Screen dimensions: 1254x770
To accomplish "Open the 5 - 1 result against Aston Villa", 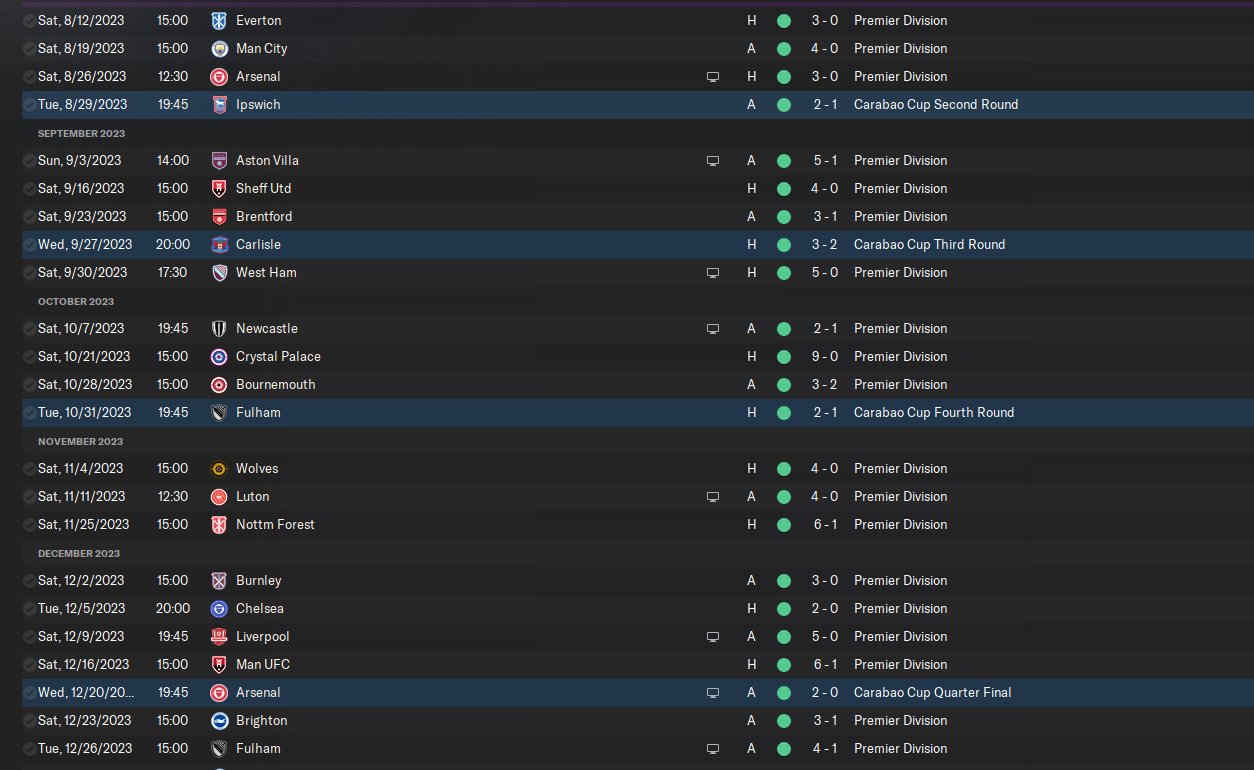I will (x=824, y=160).
